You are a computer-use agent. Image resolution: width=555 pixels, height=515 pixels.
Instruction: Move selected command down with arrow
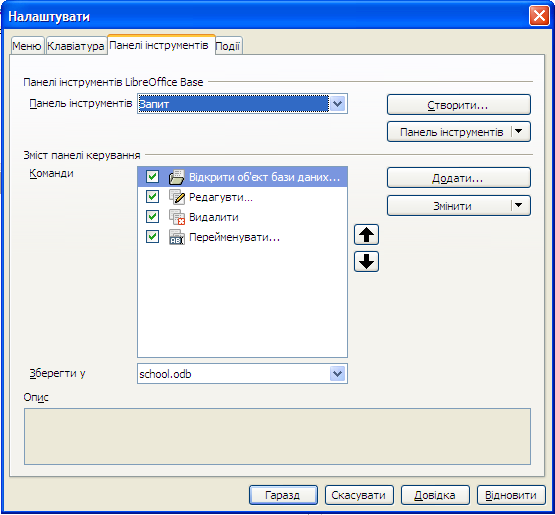[x=366, y=262]
